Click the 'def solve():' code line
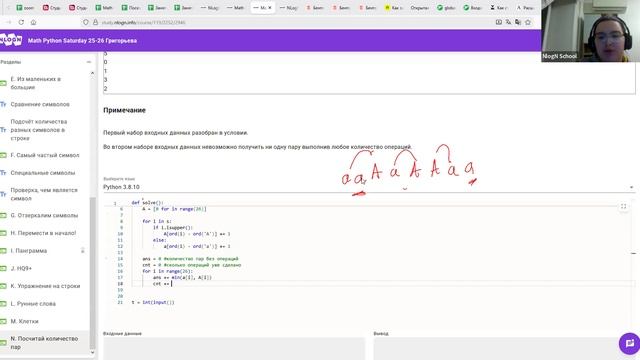This screenshot has height=360, width=640. tap(147, 202)
